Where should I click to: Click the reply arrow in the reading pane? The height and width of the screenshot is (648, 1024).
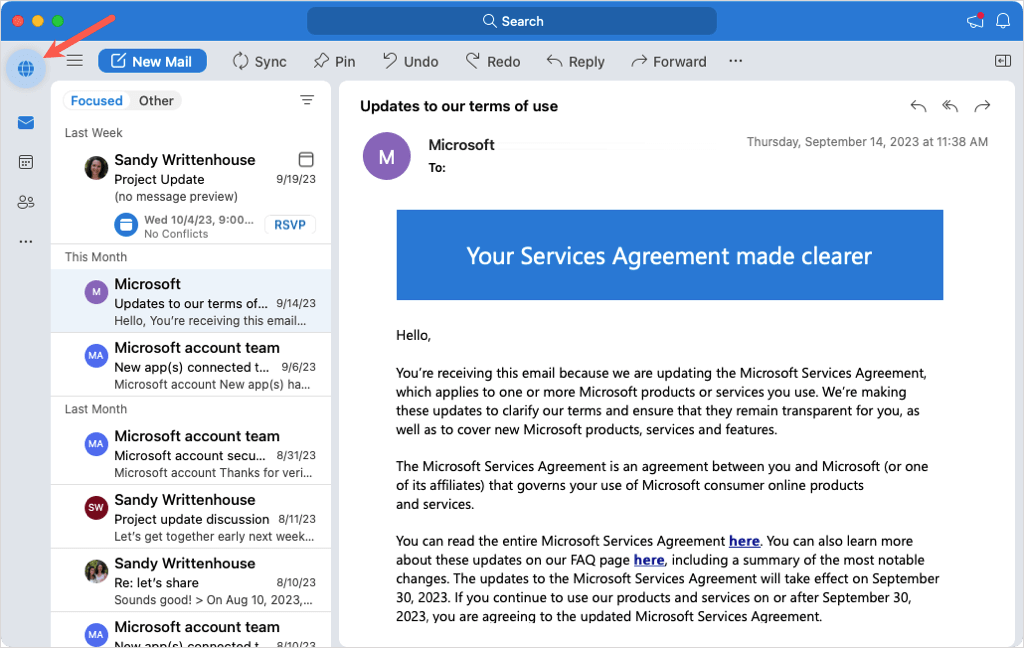tap(918, 106)
